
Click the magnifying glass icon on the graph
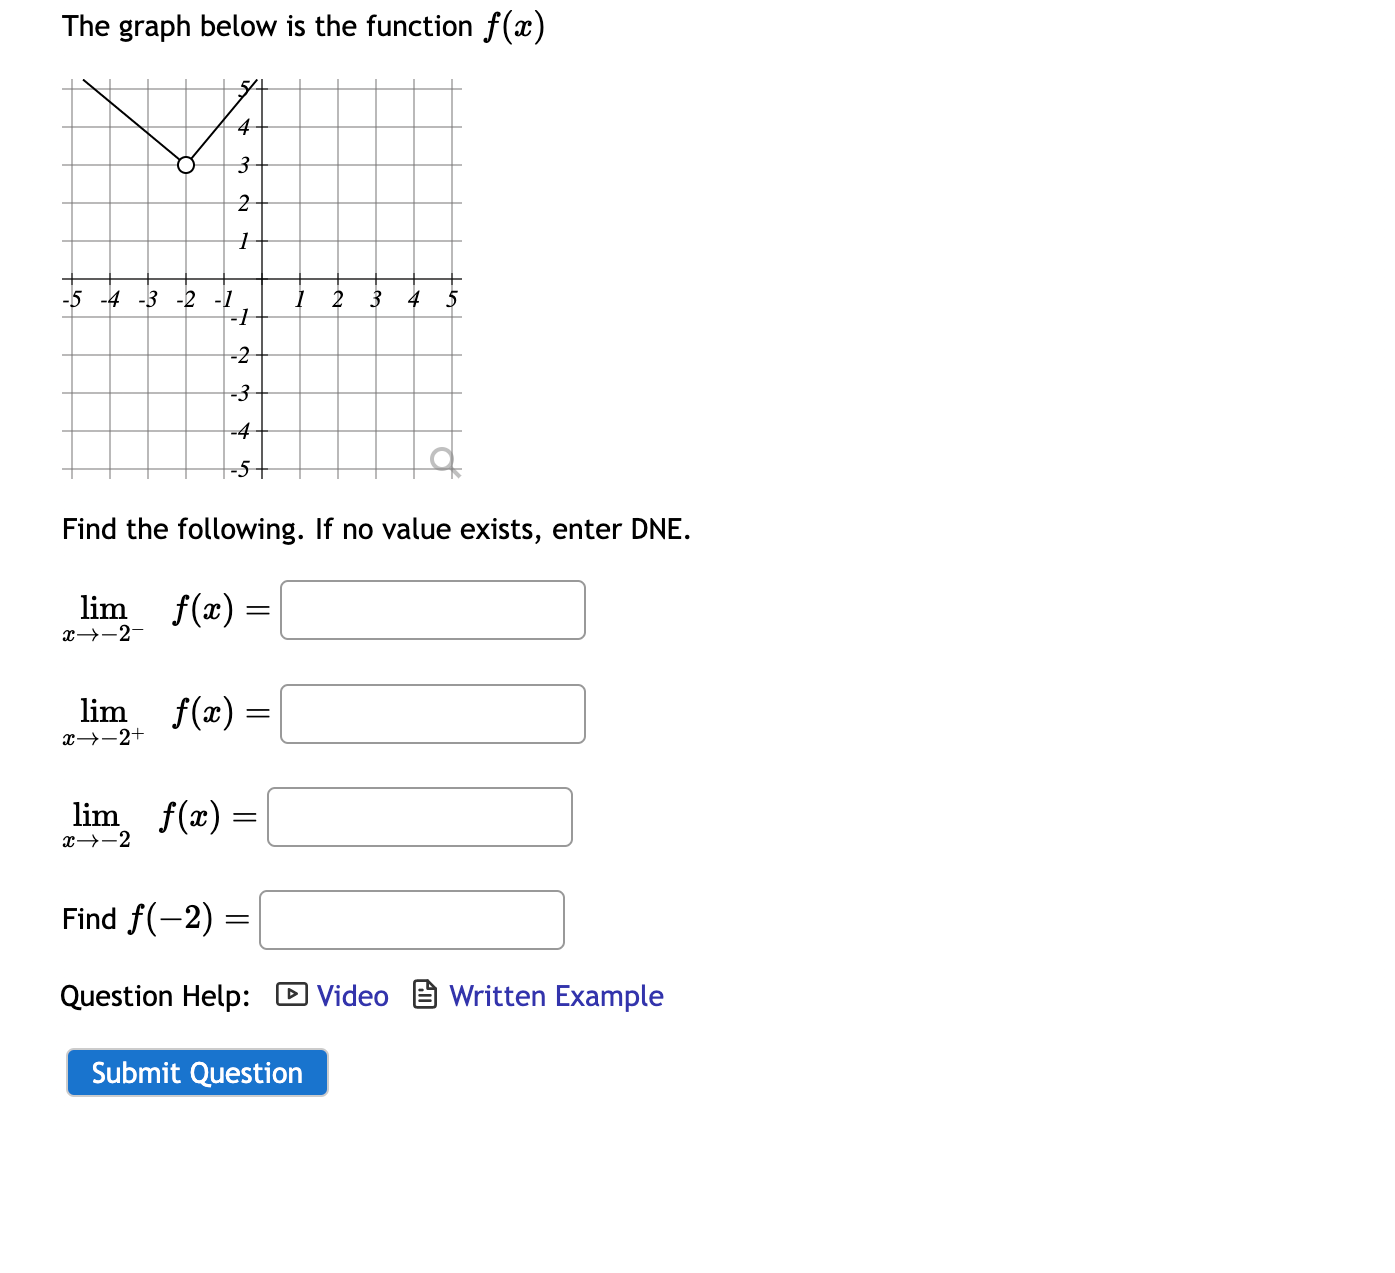point(441,461)
